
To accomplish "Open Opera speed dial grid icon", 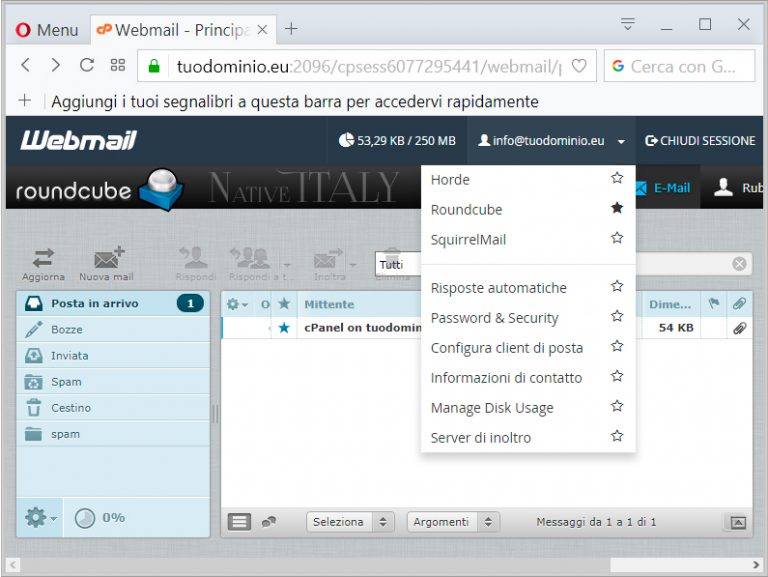I will coord(118,66).
